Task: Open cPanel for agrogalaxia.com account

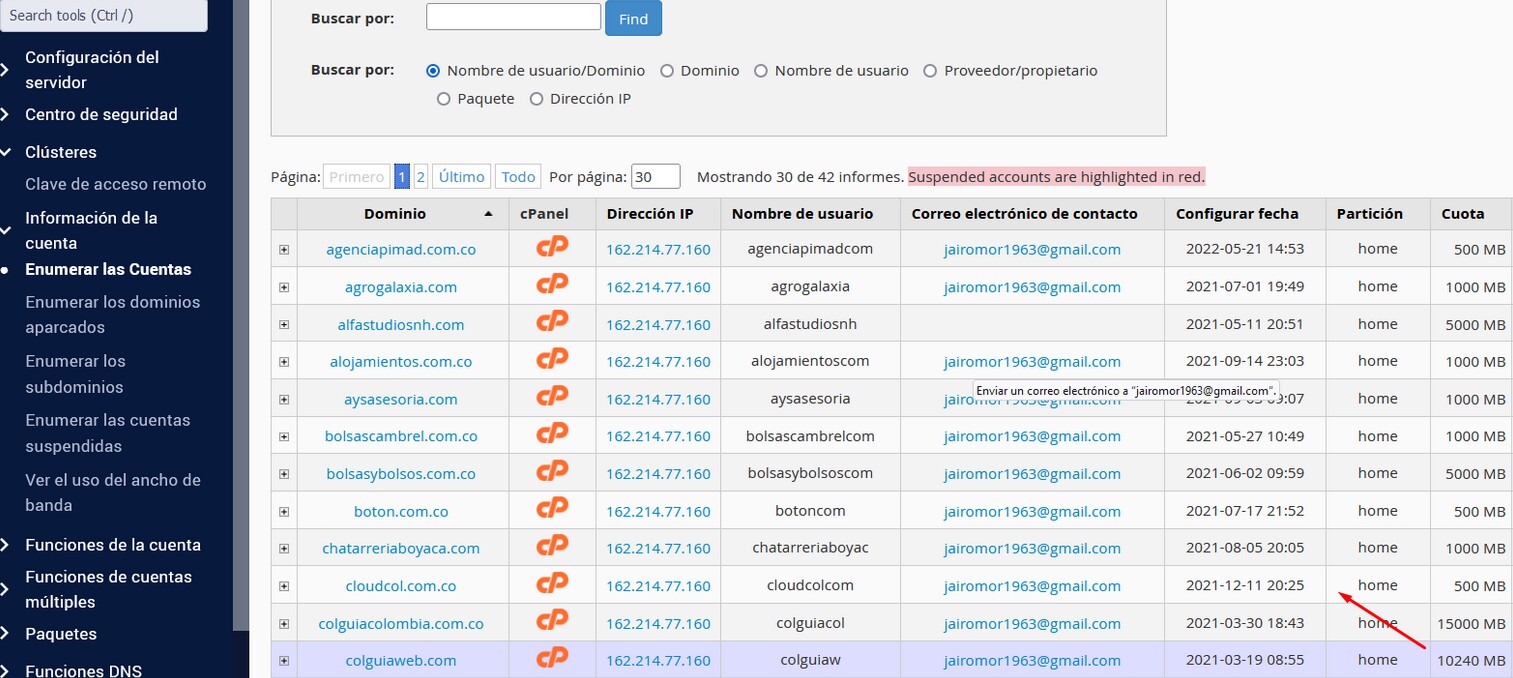Action: click(551, 286)
